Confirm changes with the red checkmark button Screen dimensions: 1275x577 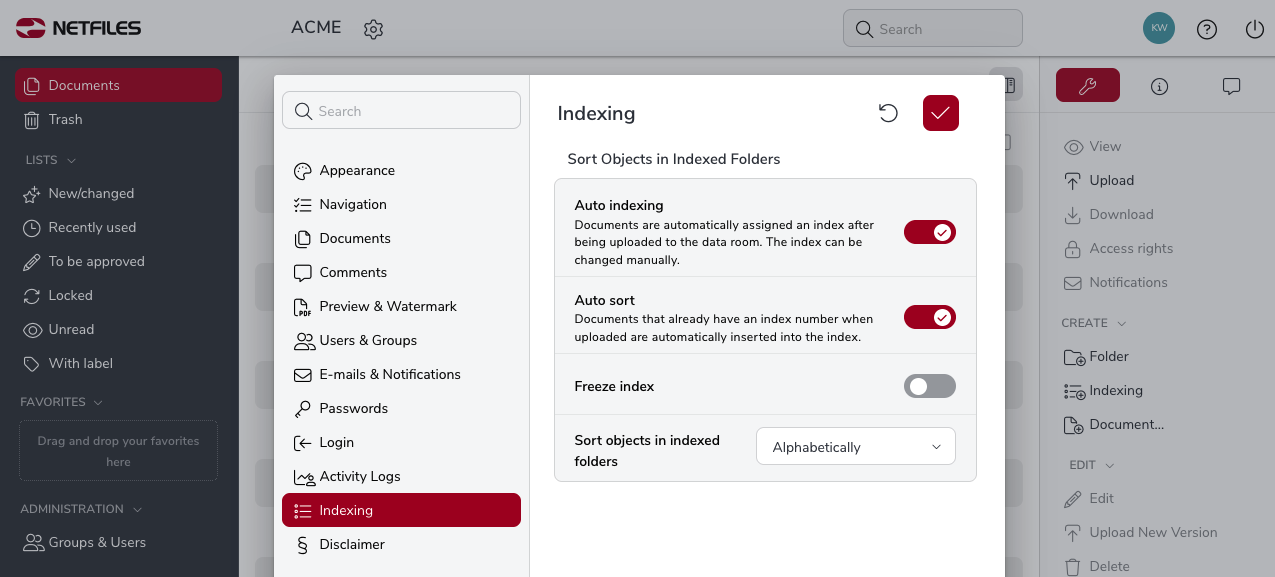coord(941,113)
